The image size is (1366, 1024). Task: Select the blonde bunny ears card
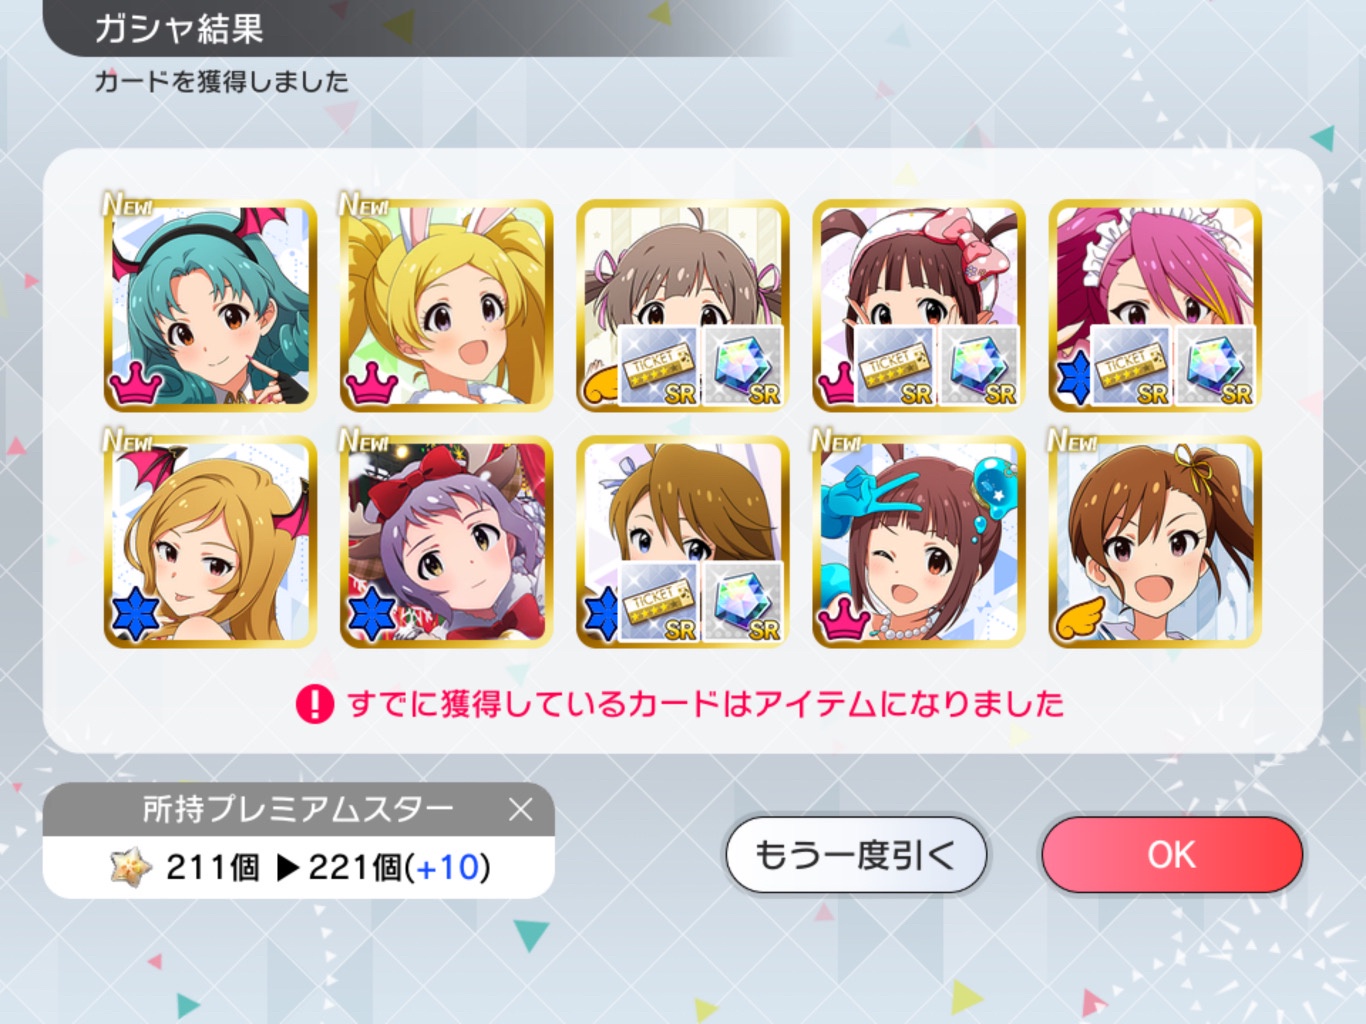coord(446,305)
